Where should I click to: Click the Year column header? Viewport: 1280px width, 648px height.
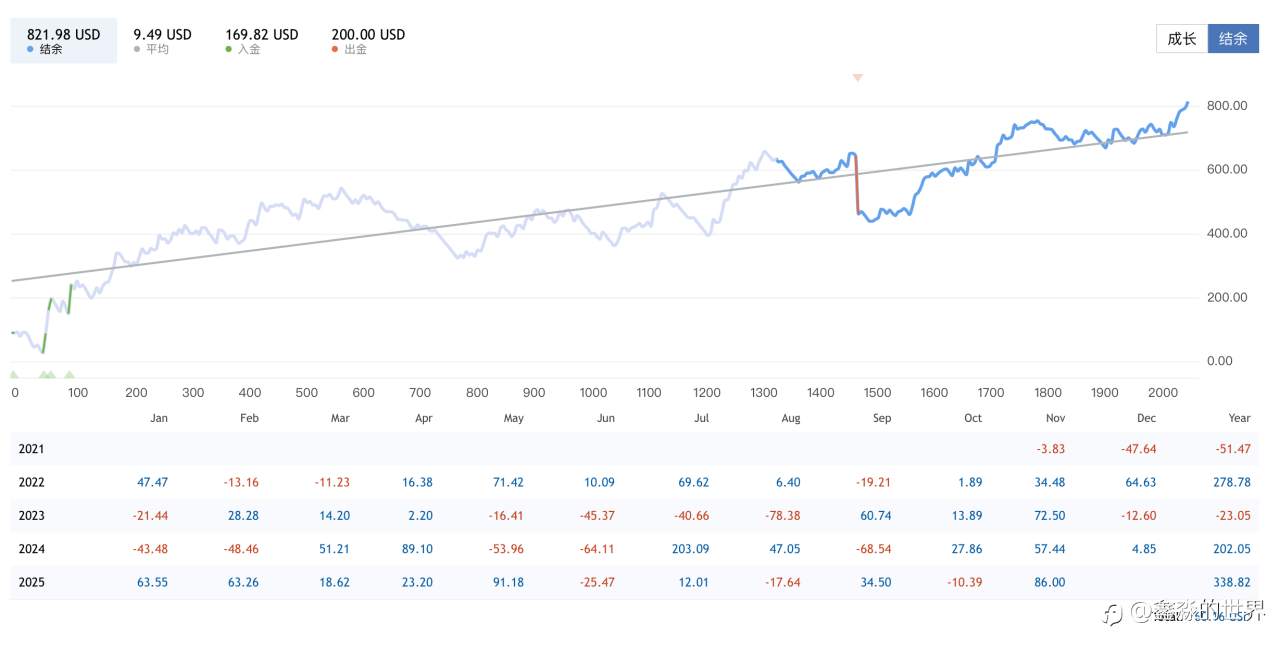pos(1239,418)
